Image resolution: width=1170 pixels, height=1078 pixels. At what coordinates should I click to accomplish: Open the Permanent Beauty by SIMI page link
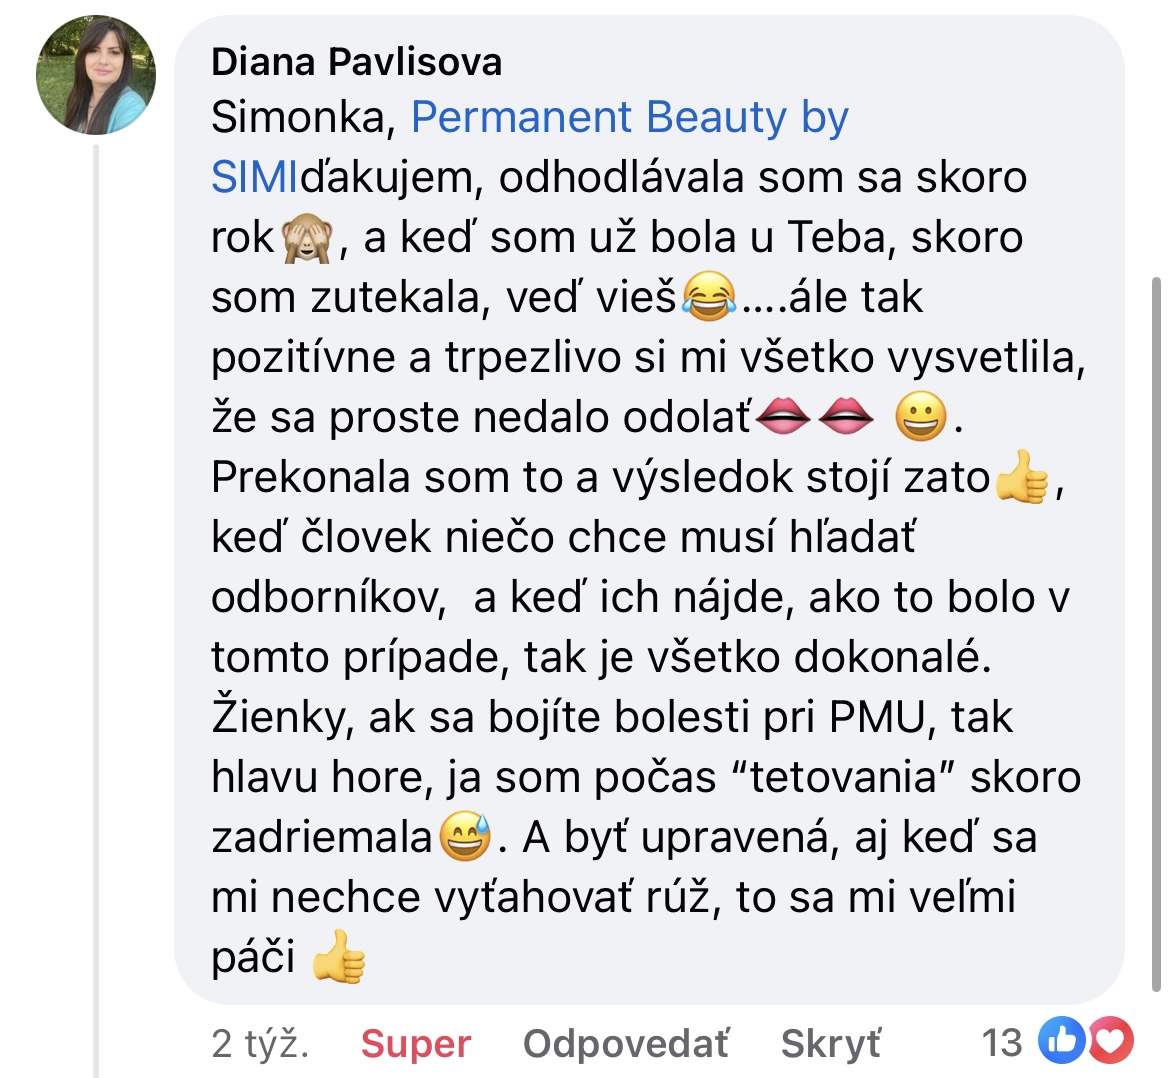[x=530, y=147]
